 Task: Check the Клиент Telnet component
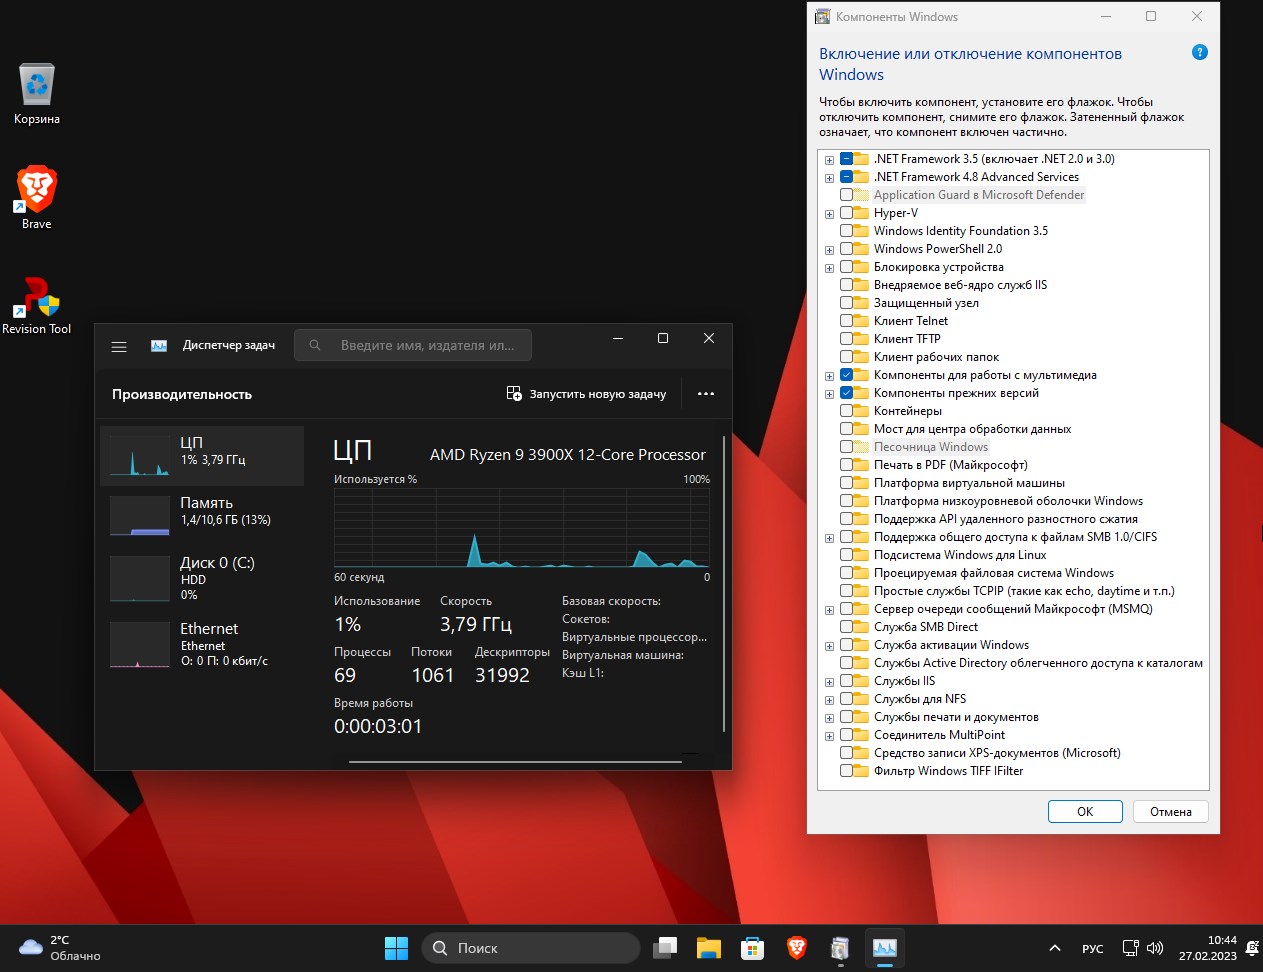[847, 321]
